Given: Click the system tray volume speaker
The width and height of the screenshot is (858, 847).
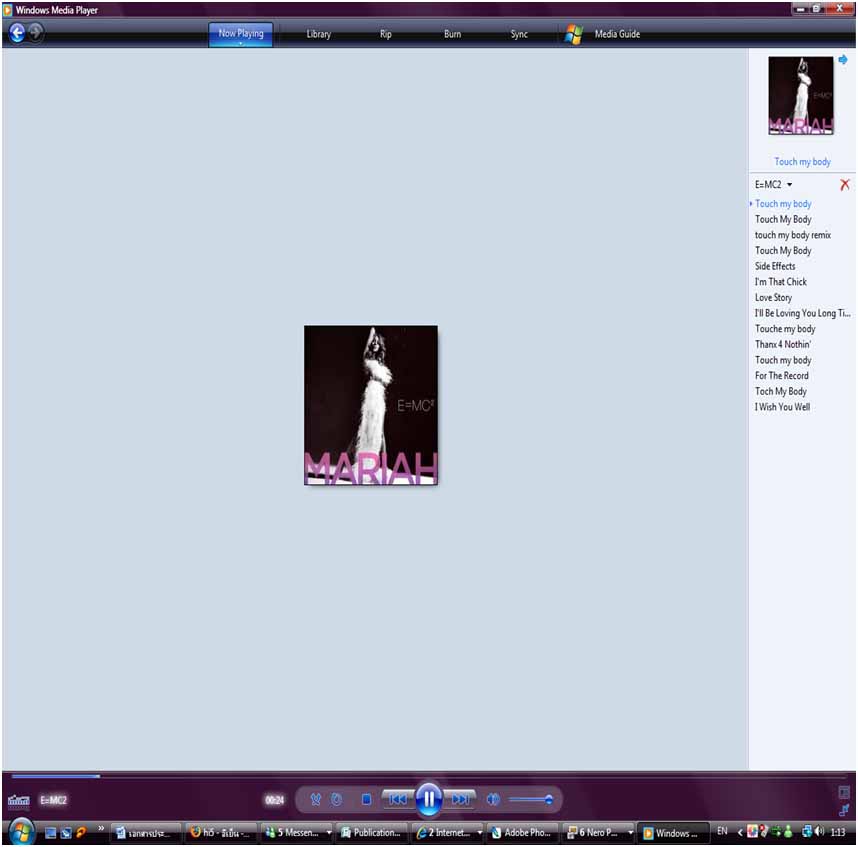Looking at the screenshot, I should tap(820, 832).
